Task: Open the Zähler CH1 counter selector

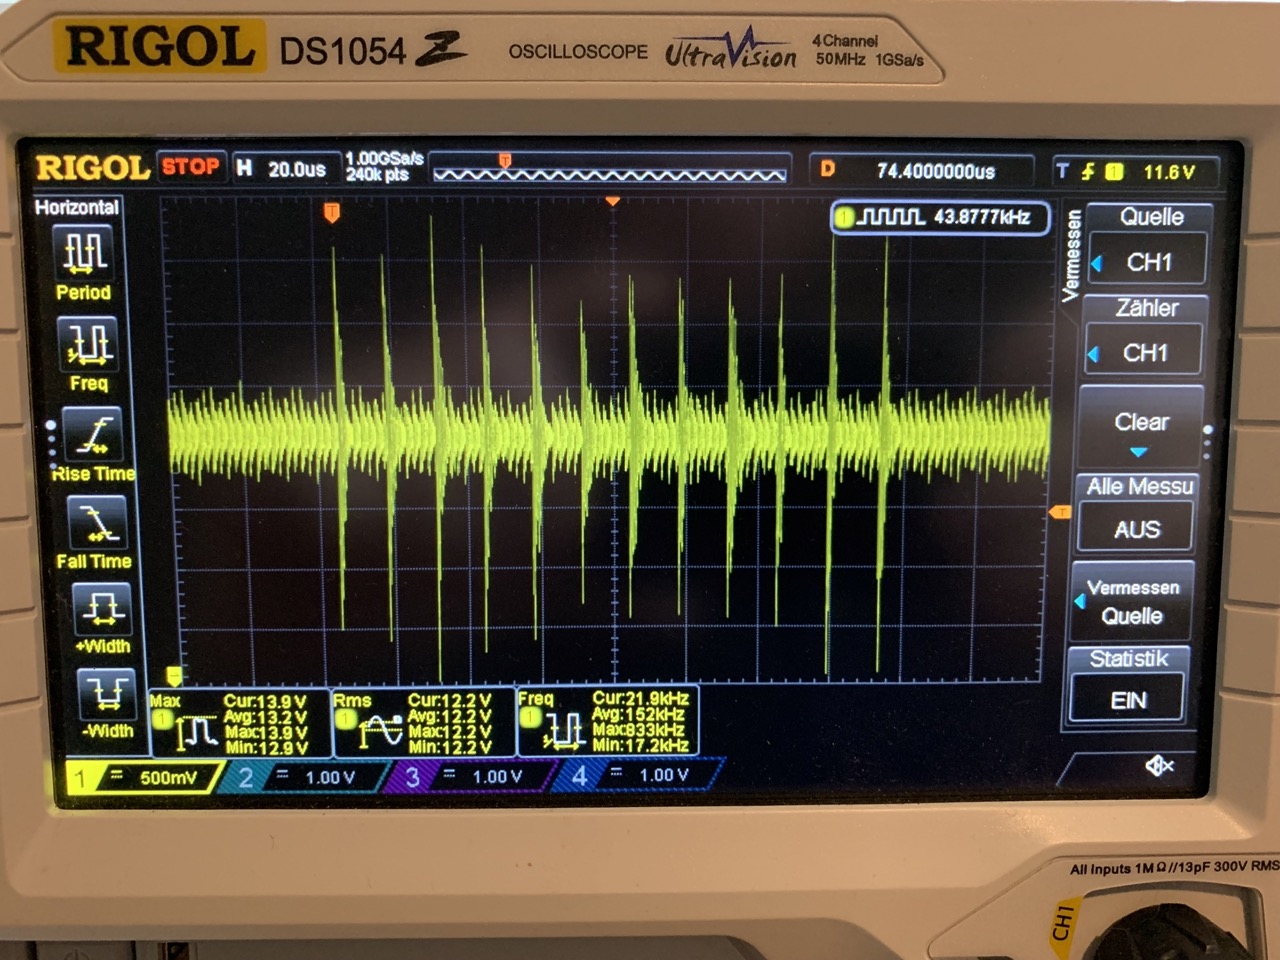Action: (x=1144, y=353)
